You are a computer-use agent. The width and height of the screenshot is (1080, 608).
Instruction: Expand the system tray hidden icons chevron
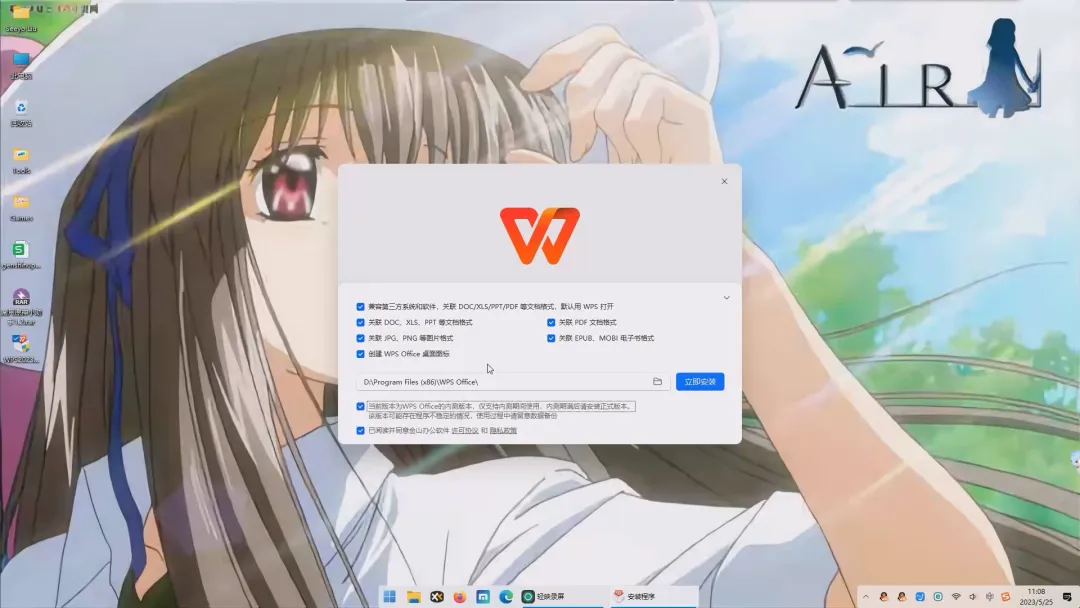pos(866,597)
